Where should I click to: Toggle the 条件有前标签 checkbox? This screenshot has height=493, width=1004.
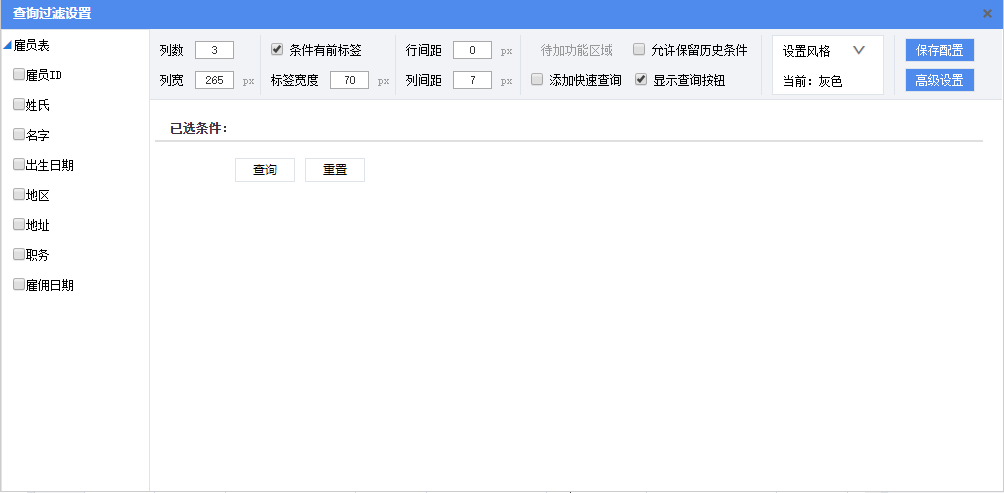coord(277,50)
